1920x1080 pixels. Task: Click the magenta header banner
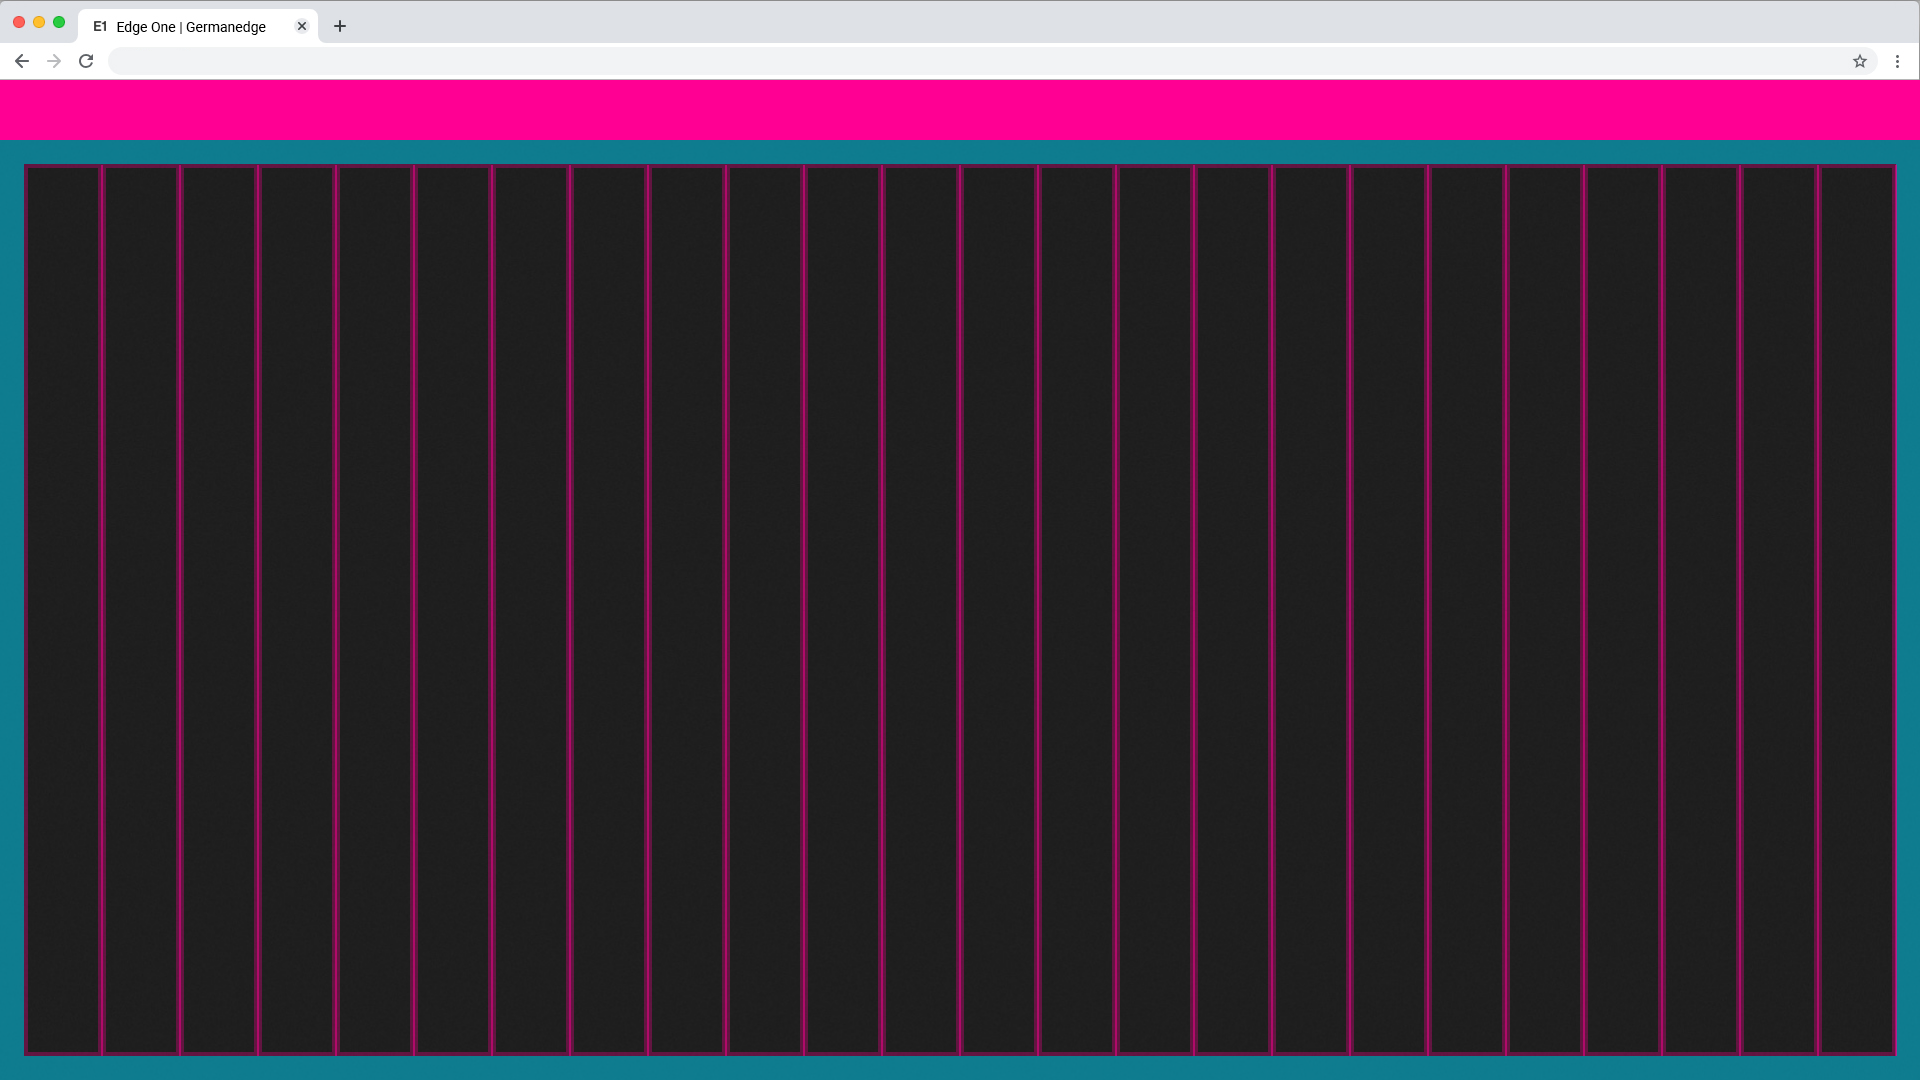click(960, 110)
